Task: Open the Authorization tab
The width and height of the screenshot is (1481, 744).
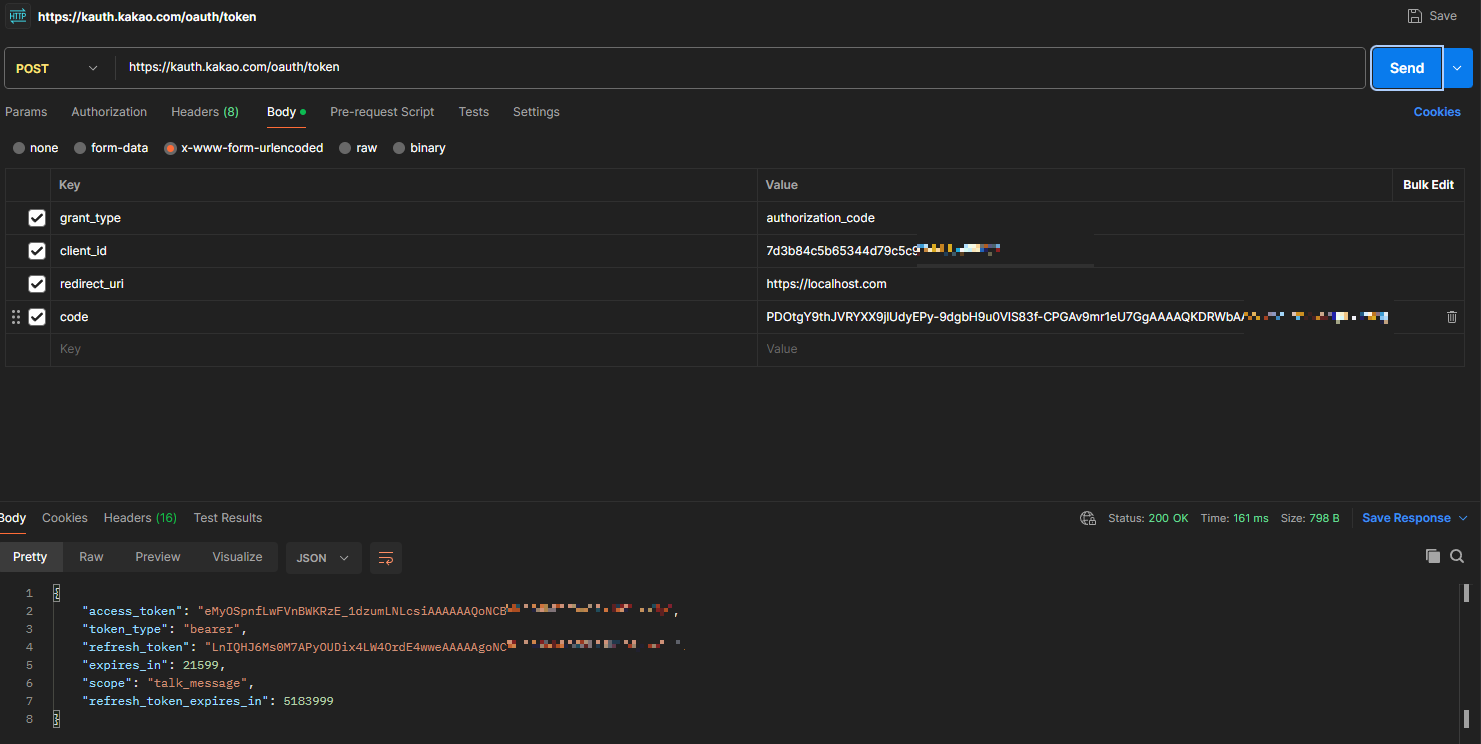Action: click(x=109, y=112)
